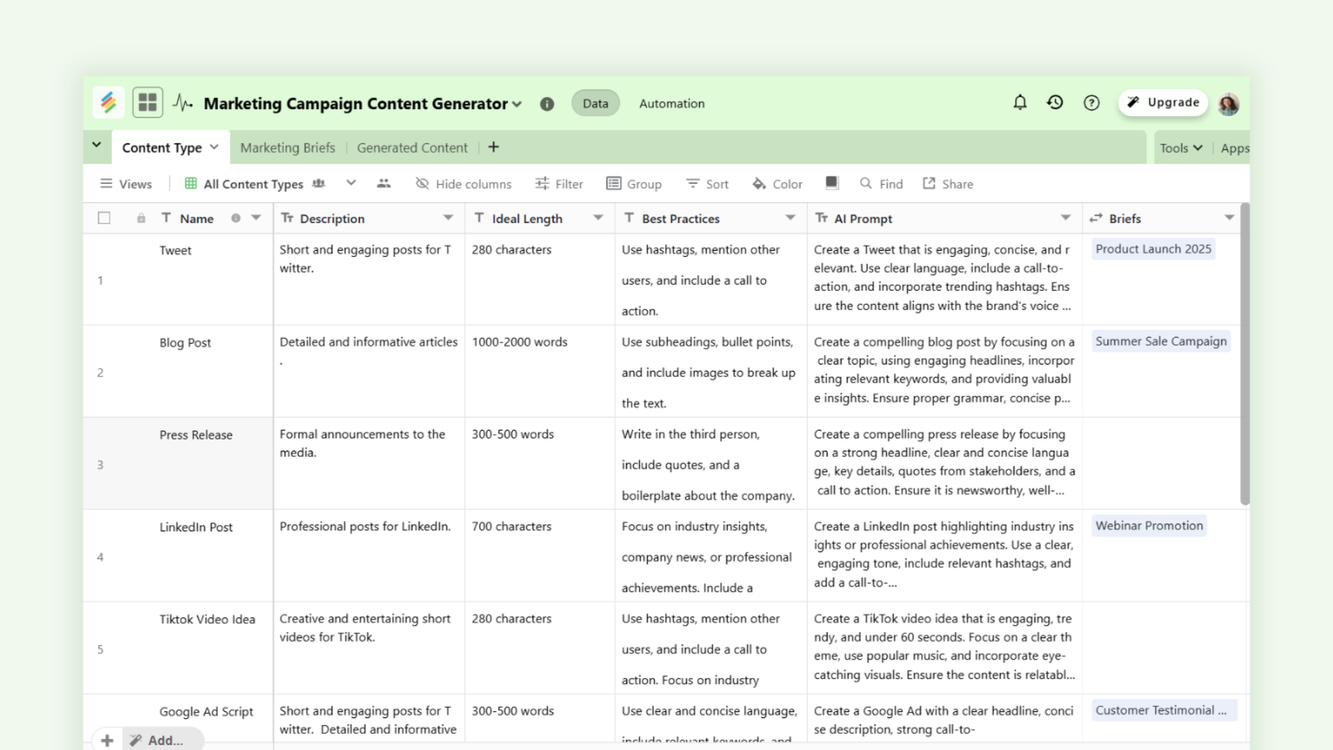Toggle the Views sidebar
The width and height of the screenshot is (1333, 750).
click(126, 183)
